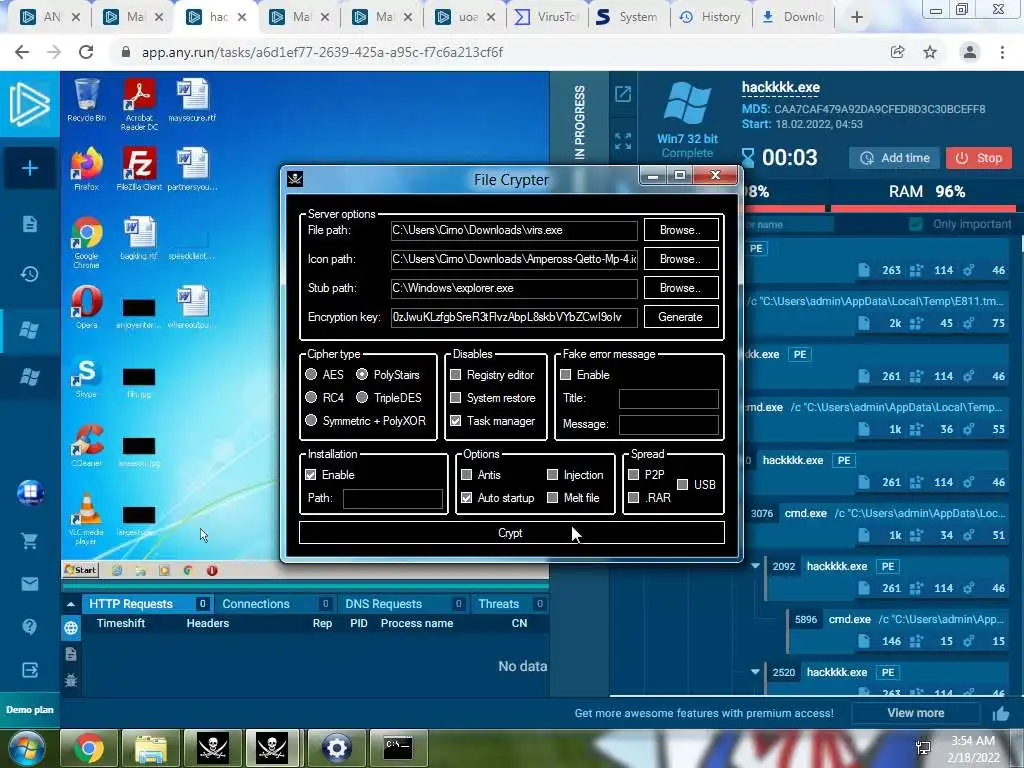Stop the running analysis task

978,158
